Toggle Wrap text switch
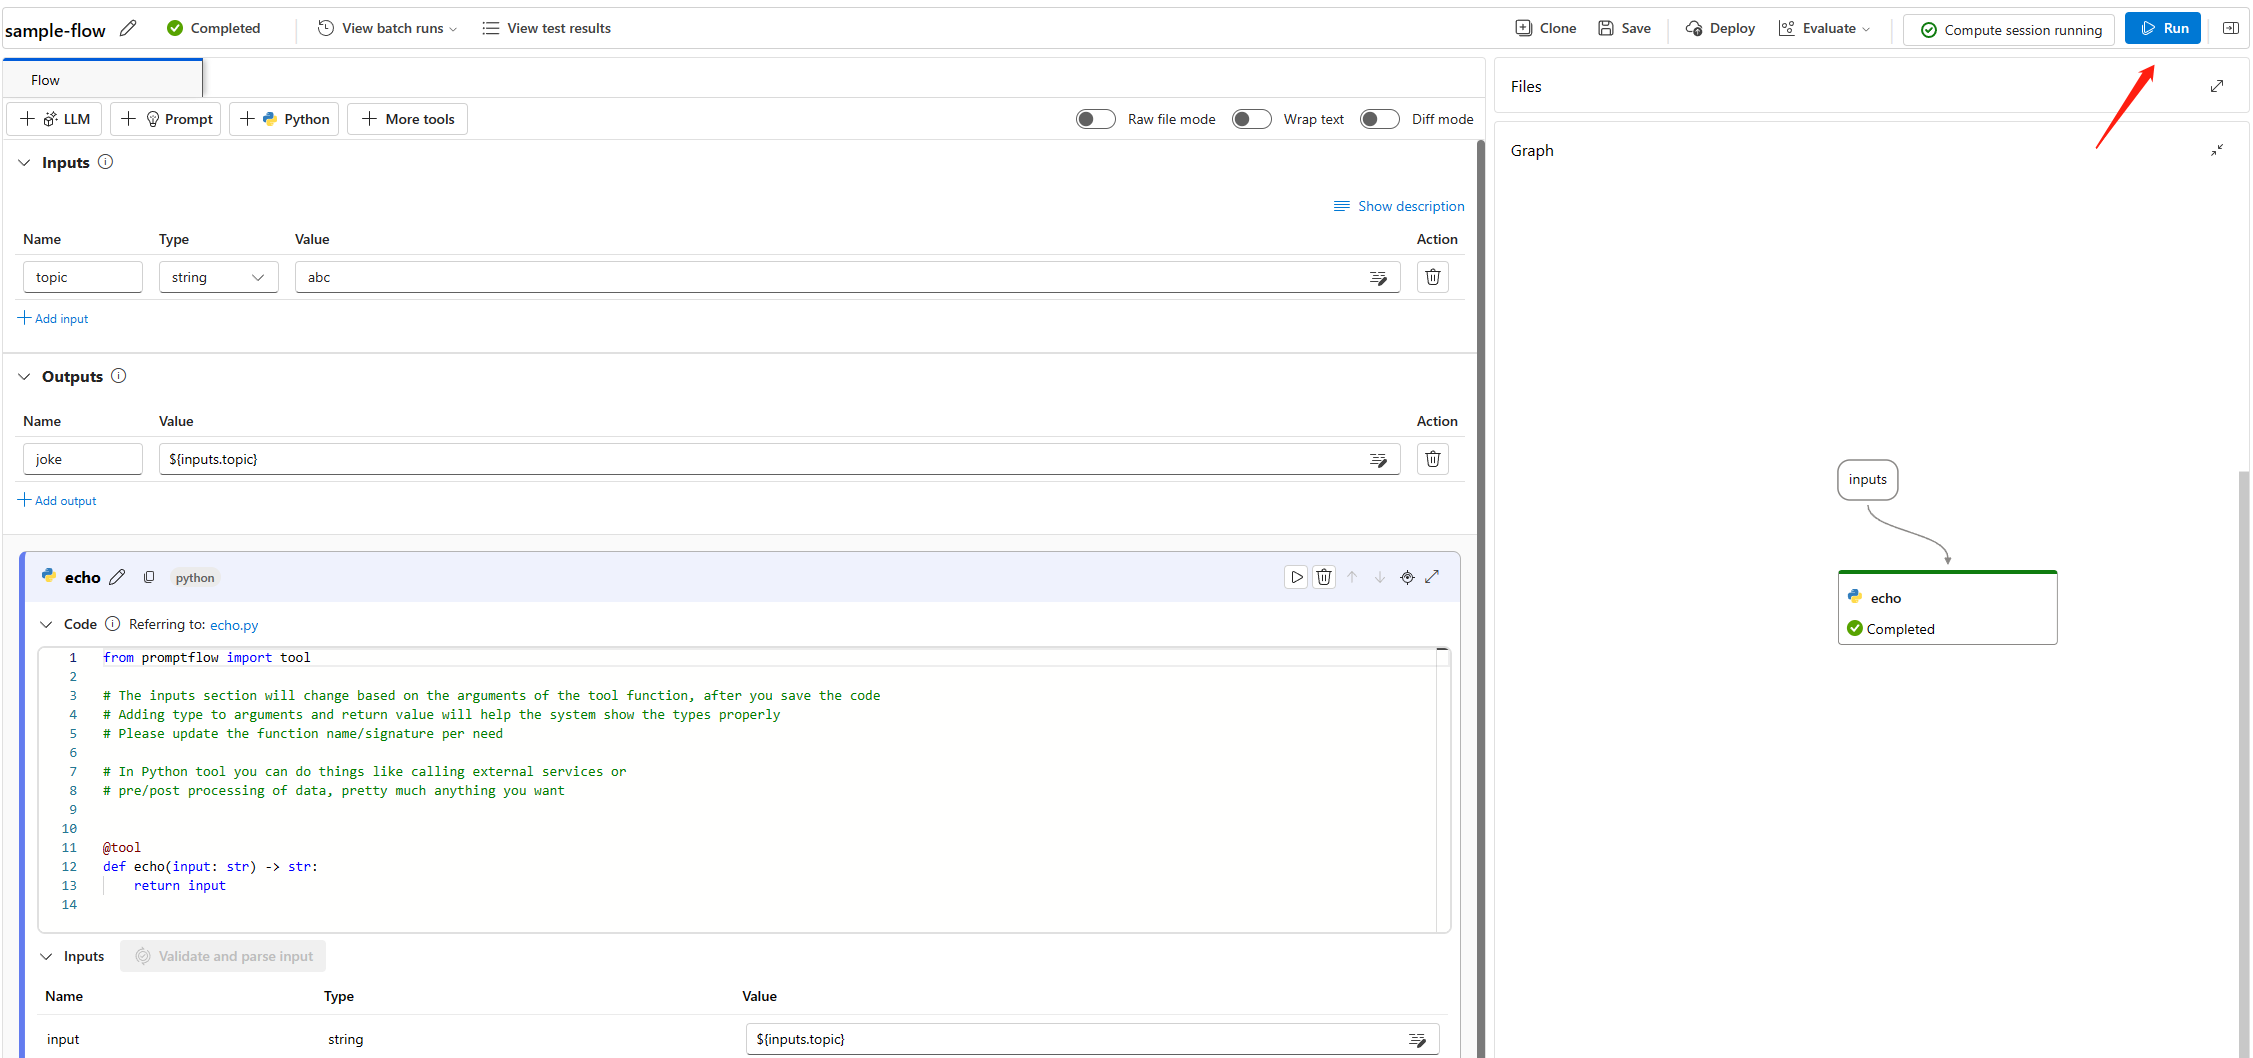 coord(1251,119)
